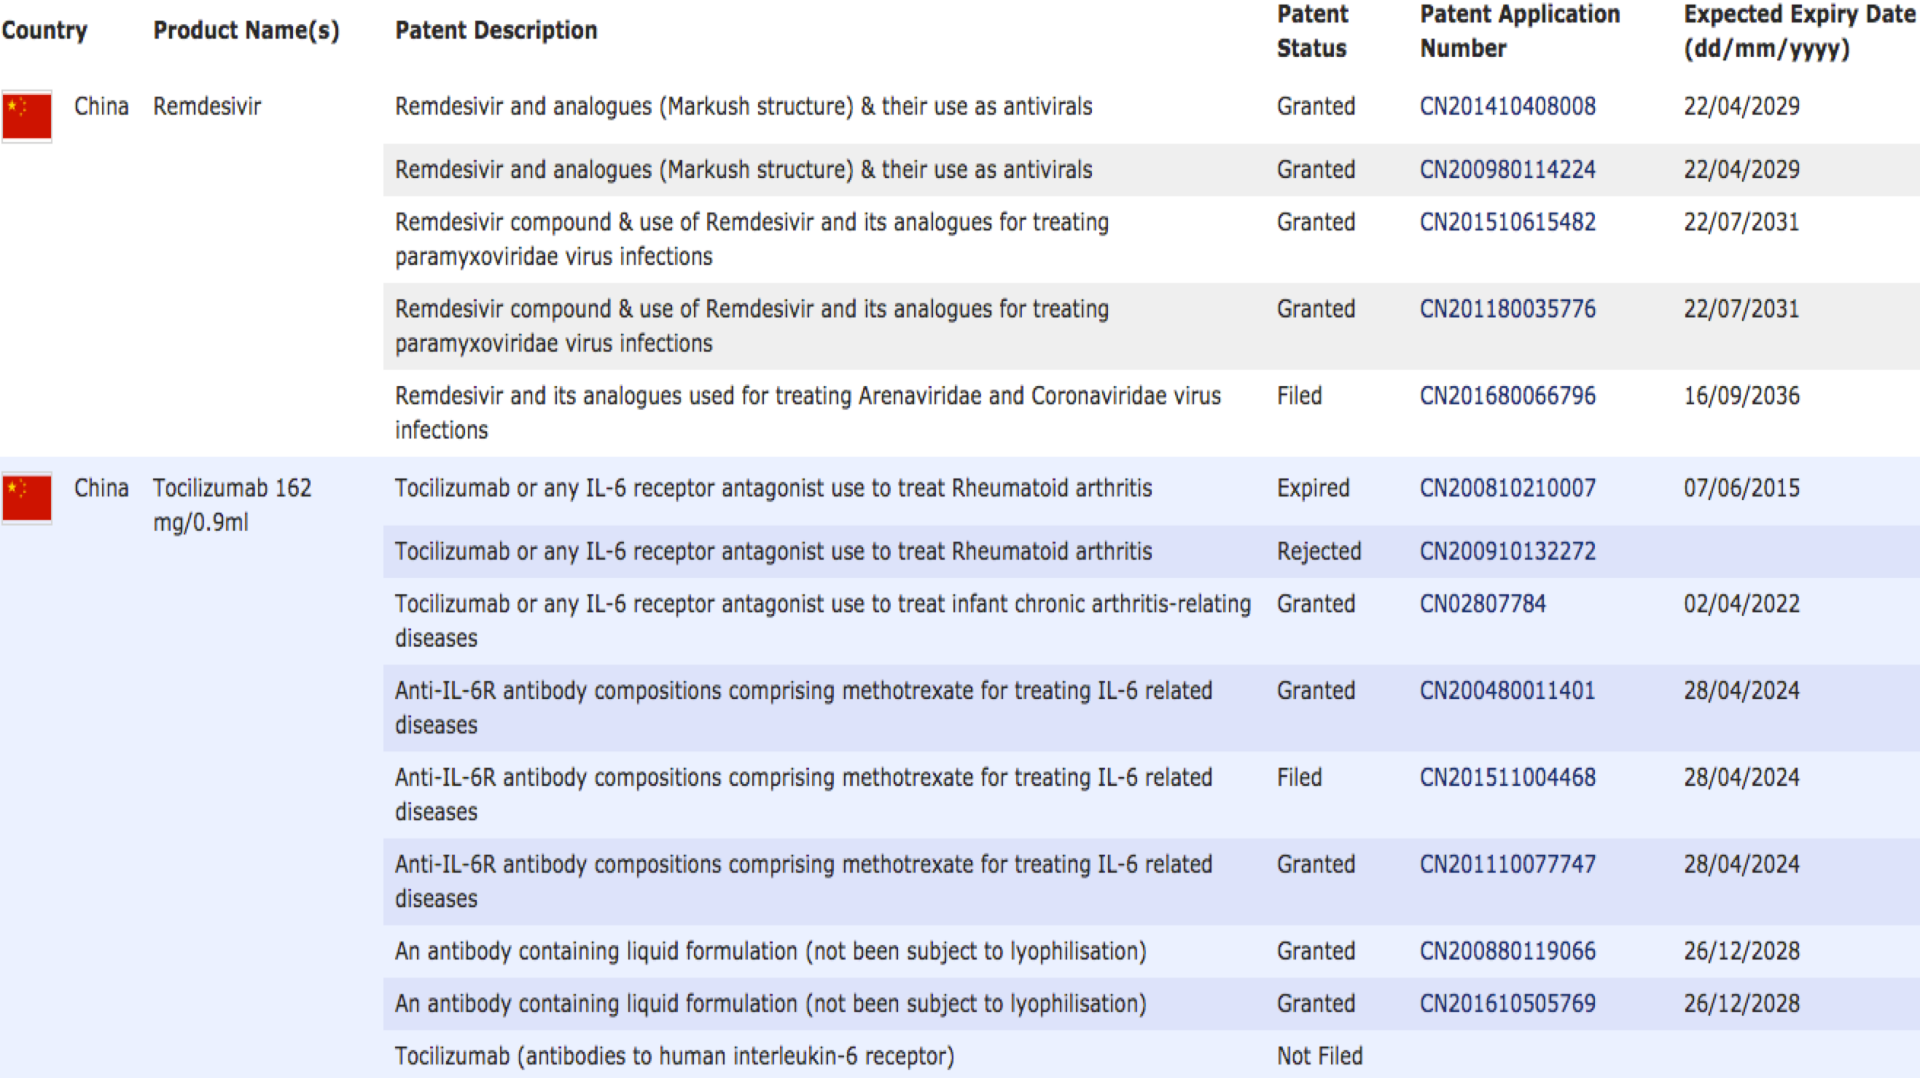Click the Expected Expiry Date column header
The width and height of the screenshot is (1920, 1078).
[x=1798, y=31]
